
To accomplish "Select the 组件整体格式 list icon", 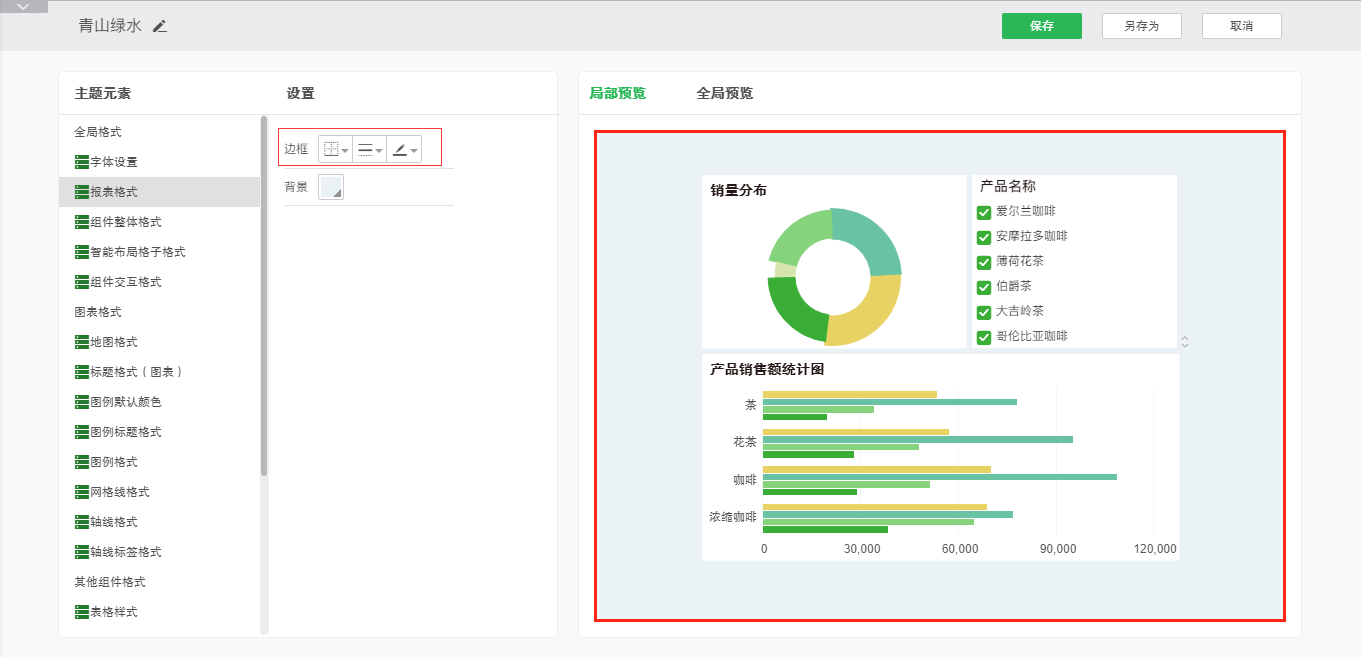I will click(x=82, y=222).
